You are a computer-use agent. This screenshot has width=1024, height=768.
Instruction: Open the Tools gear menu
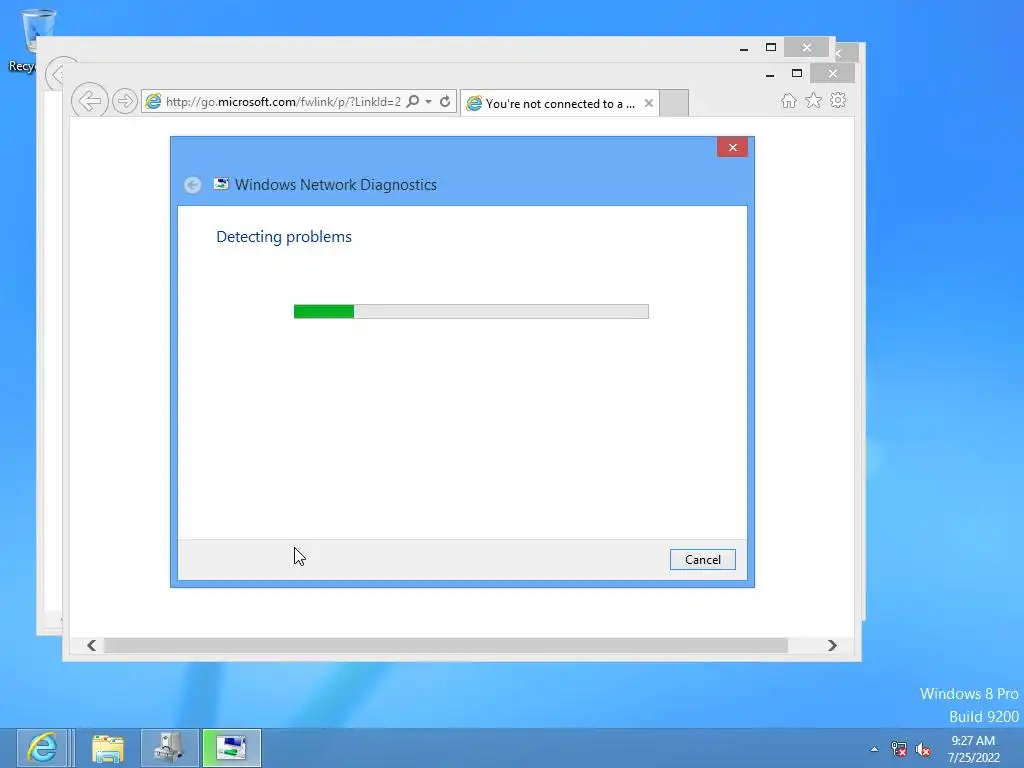point(838,101)
